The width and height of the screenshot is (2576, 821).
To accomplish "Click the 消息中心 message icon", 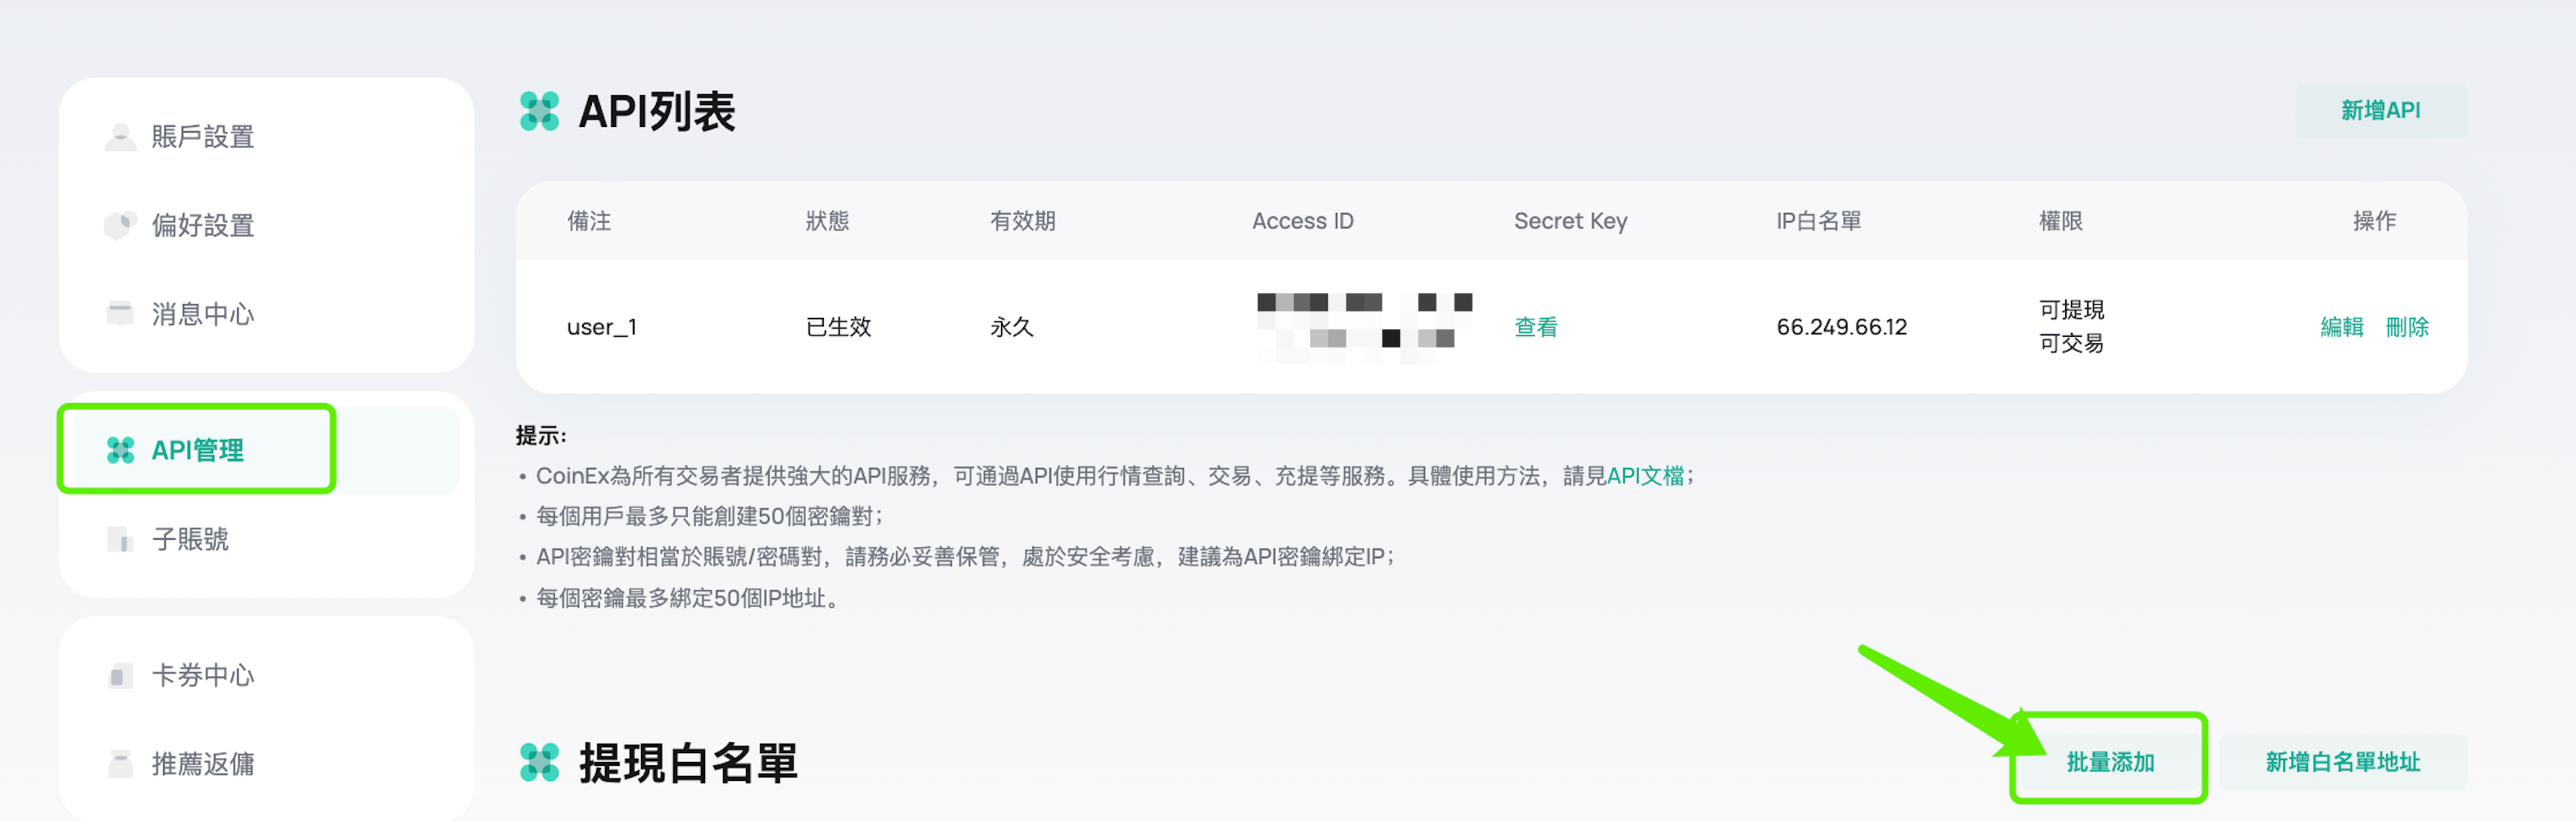I will [120, 314].
